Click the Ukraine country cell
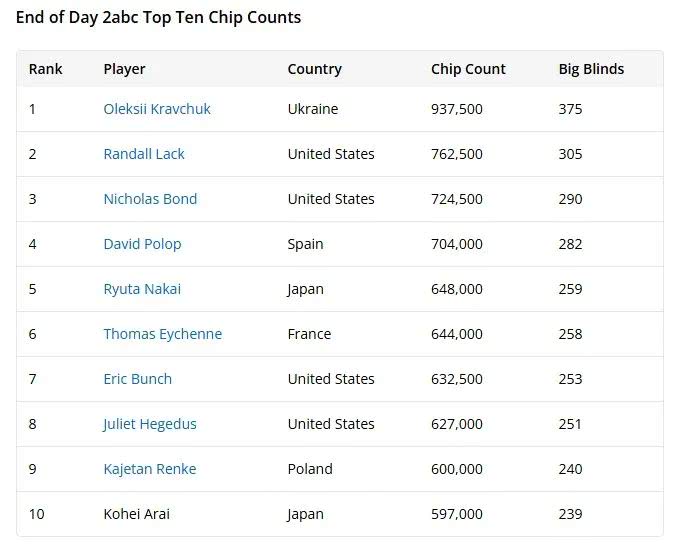The width and height of the screenshot is (678, 551). [x=312, y=109]
